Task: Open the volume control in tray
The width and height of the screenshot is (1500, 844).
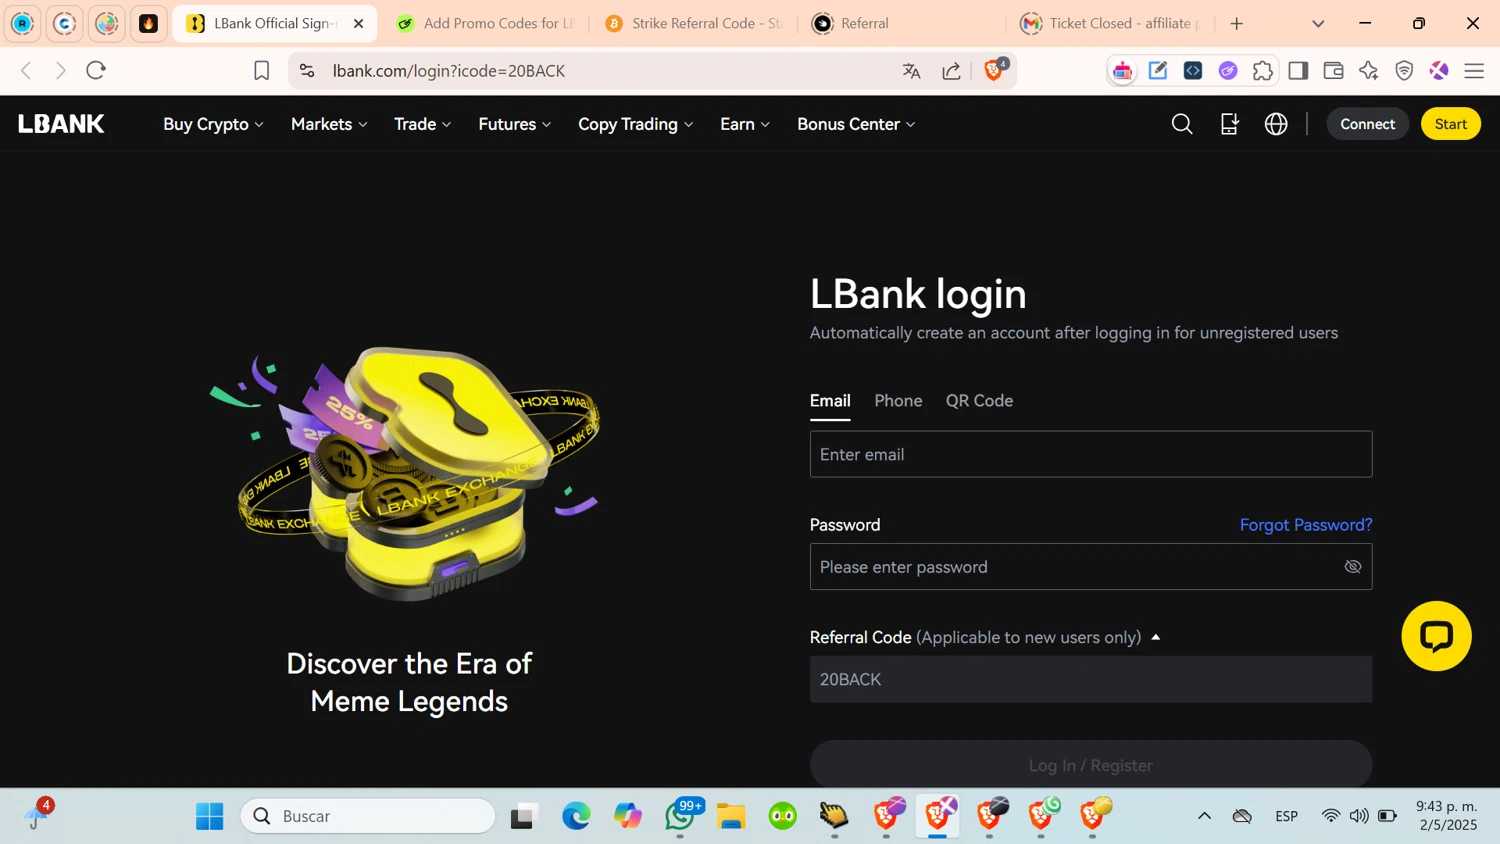Action: click(1358, 816)
